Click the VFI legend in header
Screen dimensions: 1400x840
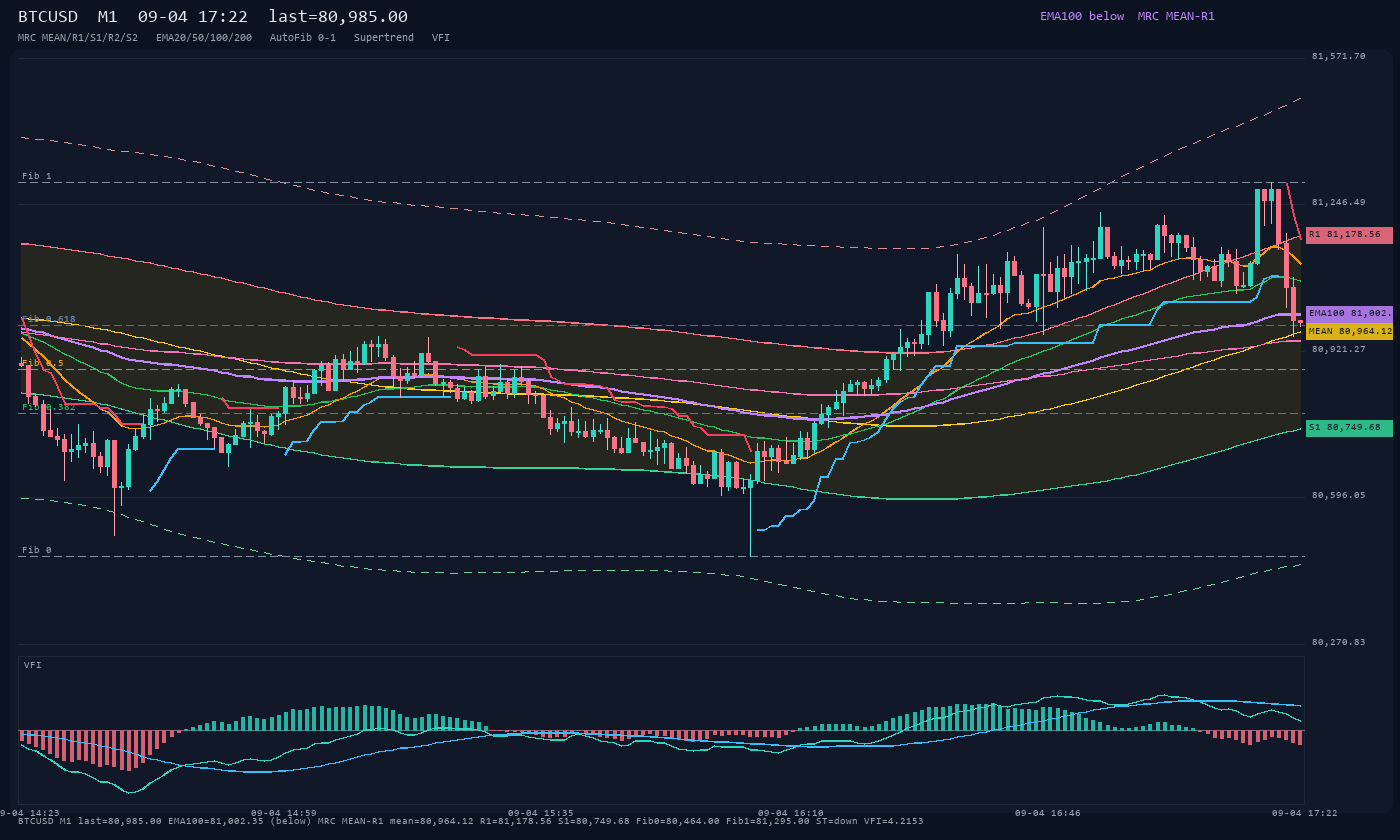pos(441,37)
